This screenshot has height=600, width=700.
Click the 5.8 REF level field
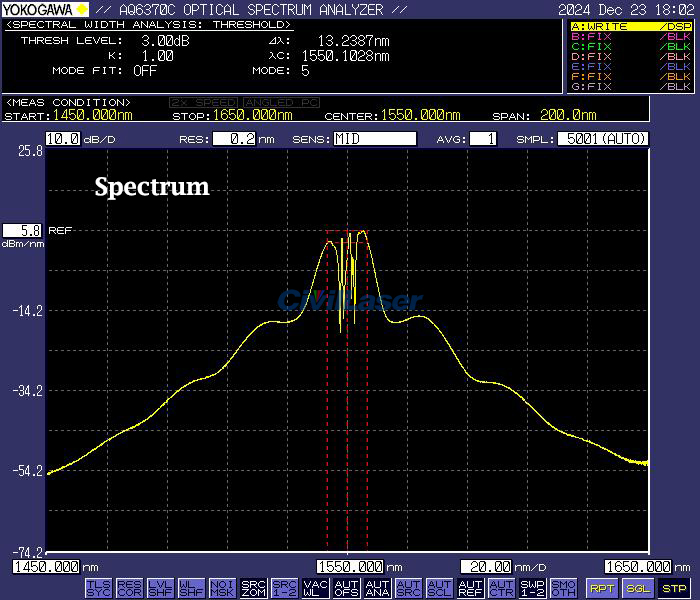click(x=22, y=230)
